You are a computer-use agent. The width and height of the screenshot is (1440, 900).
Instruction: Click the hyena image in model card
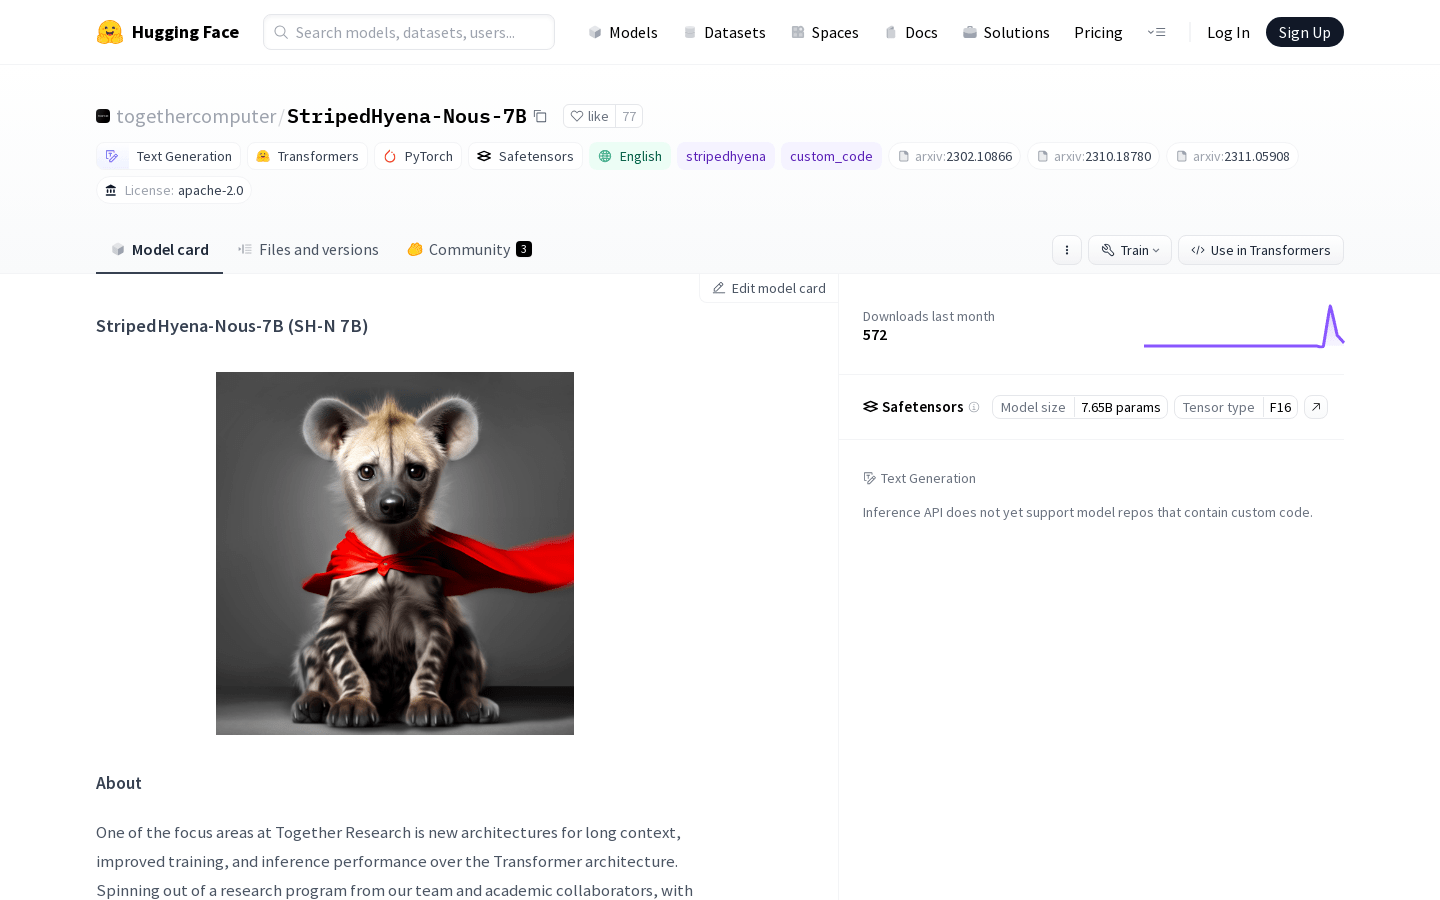395,553
